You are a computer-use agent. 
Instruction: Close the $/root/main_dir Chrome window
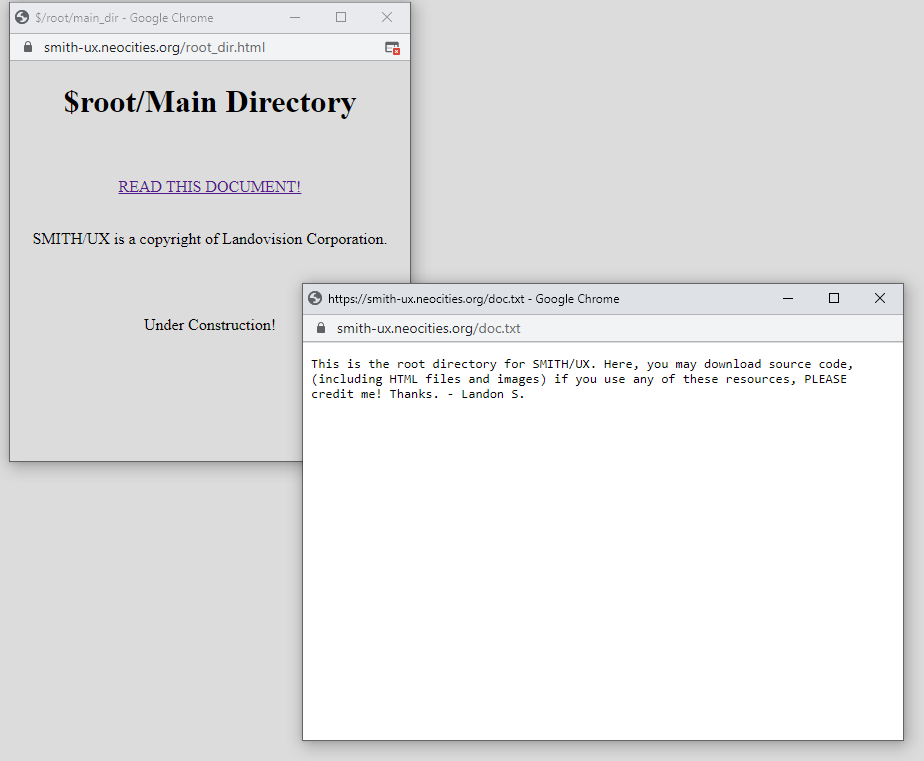tap(387, 18)
